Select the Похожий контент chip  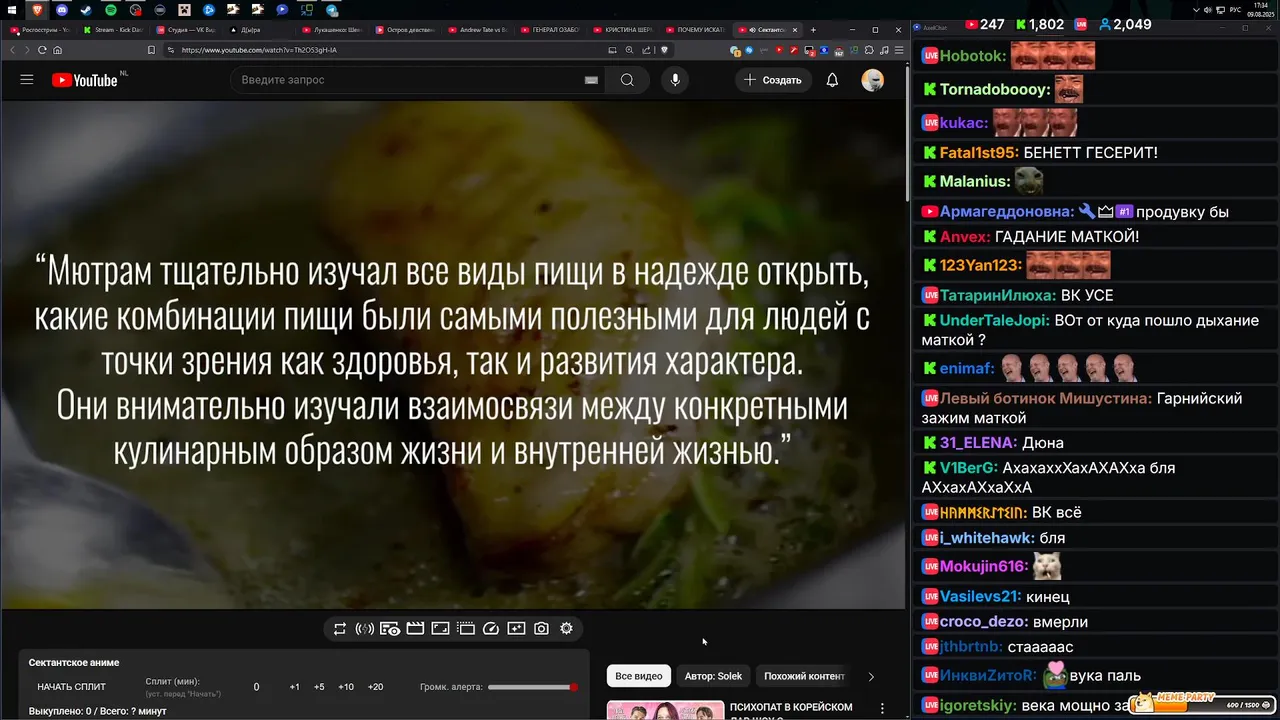(804, 676)
